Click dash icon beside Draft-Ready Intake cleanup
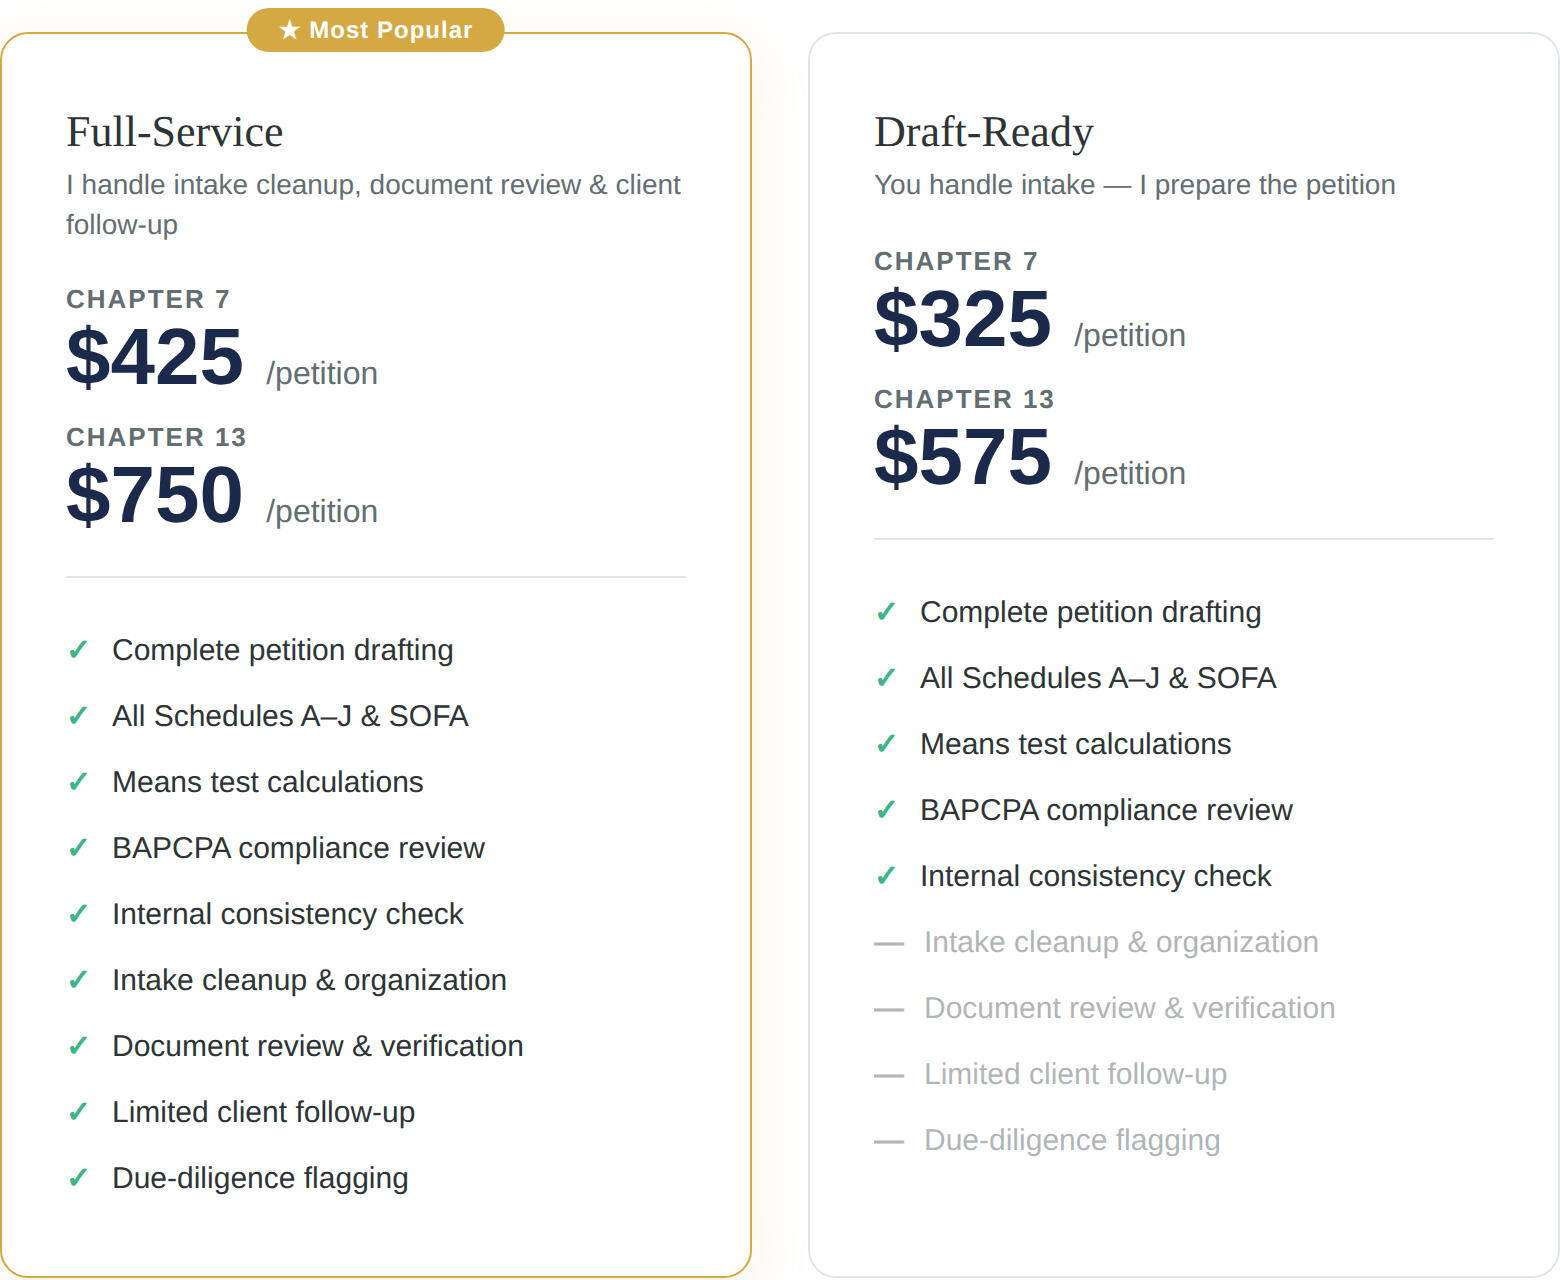Image resolution: width=1560 pixels, height=1280 pixels. [888, 943]
